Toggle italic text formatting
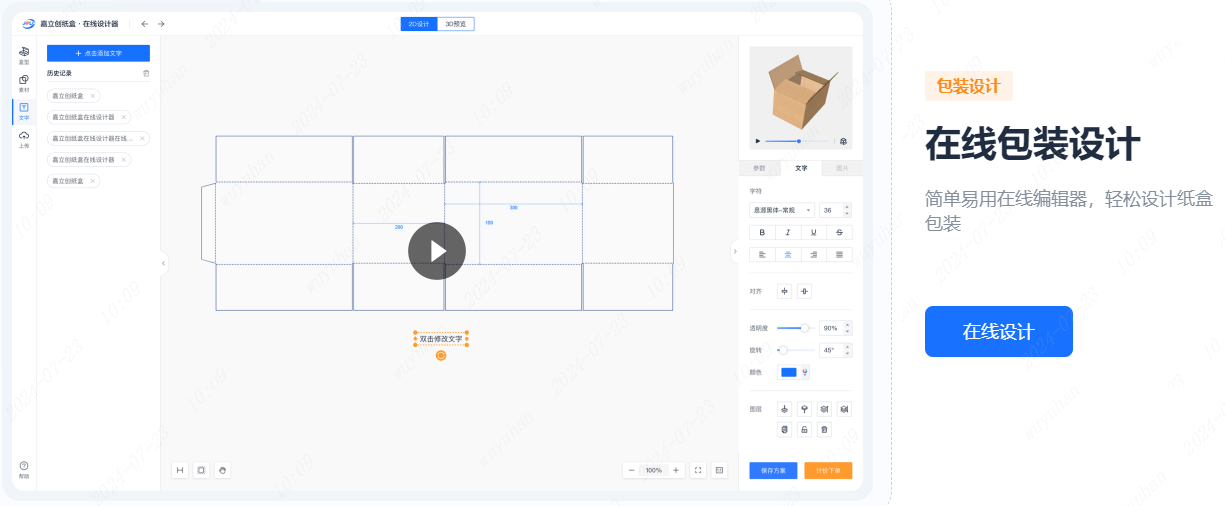Screen dimensions: 1225x506 [x=788, y=232]
